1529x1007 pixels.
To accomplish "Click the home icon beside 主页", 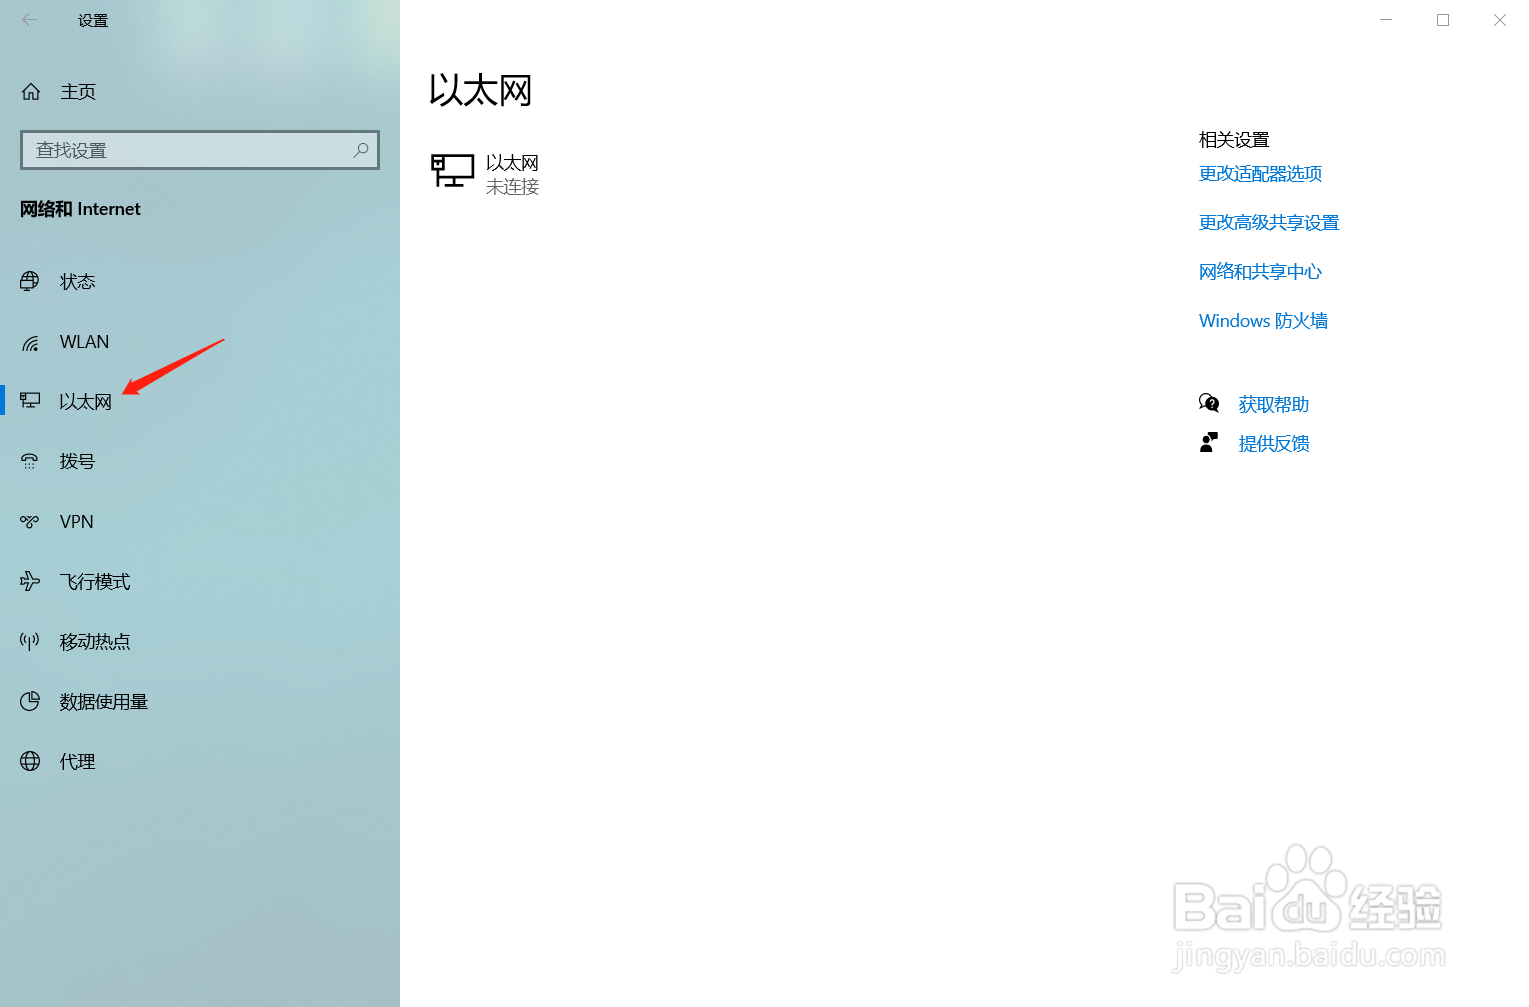I will [x=31, y=92].
